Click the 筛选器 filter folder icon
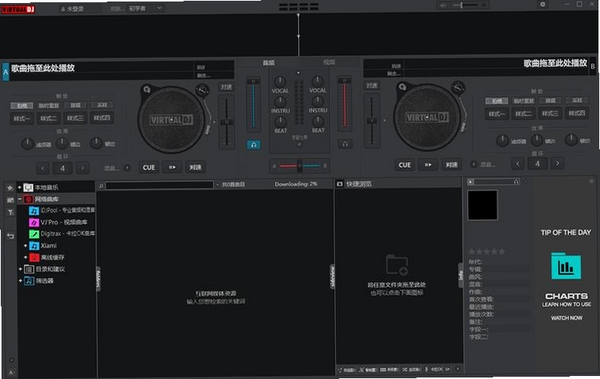 click(x=29, y=281)
